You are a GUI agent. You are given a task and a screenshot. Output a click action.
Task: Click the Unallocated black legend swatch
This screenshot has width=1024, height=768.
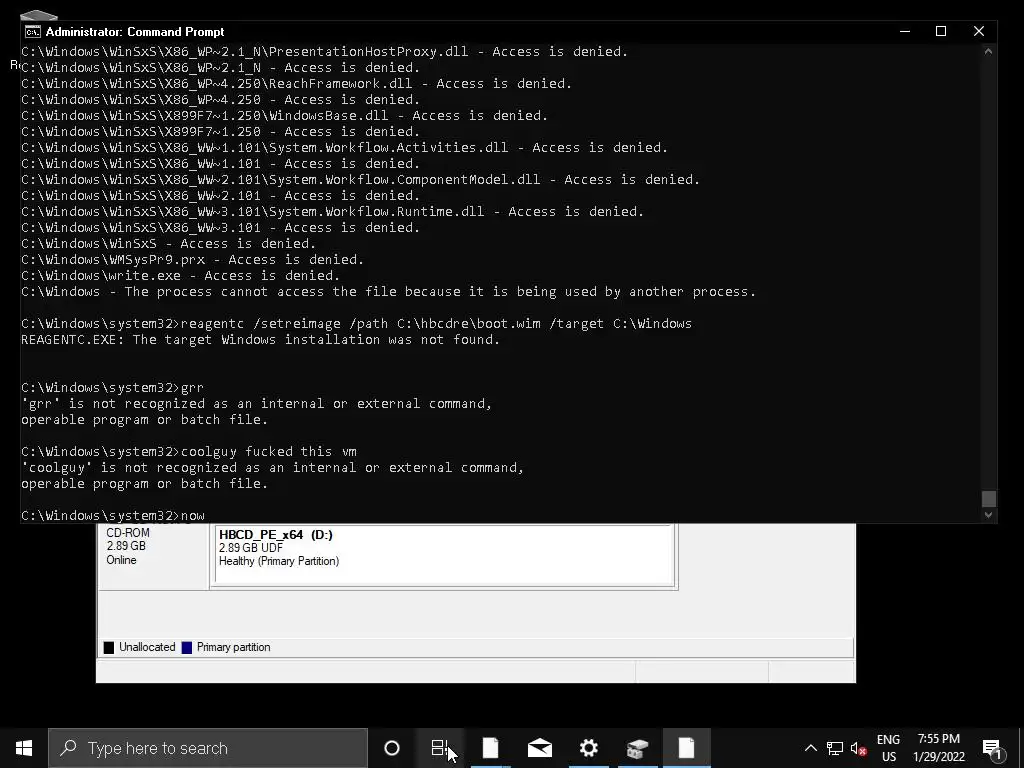coord(108,647)
